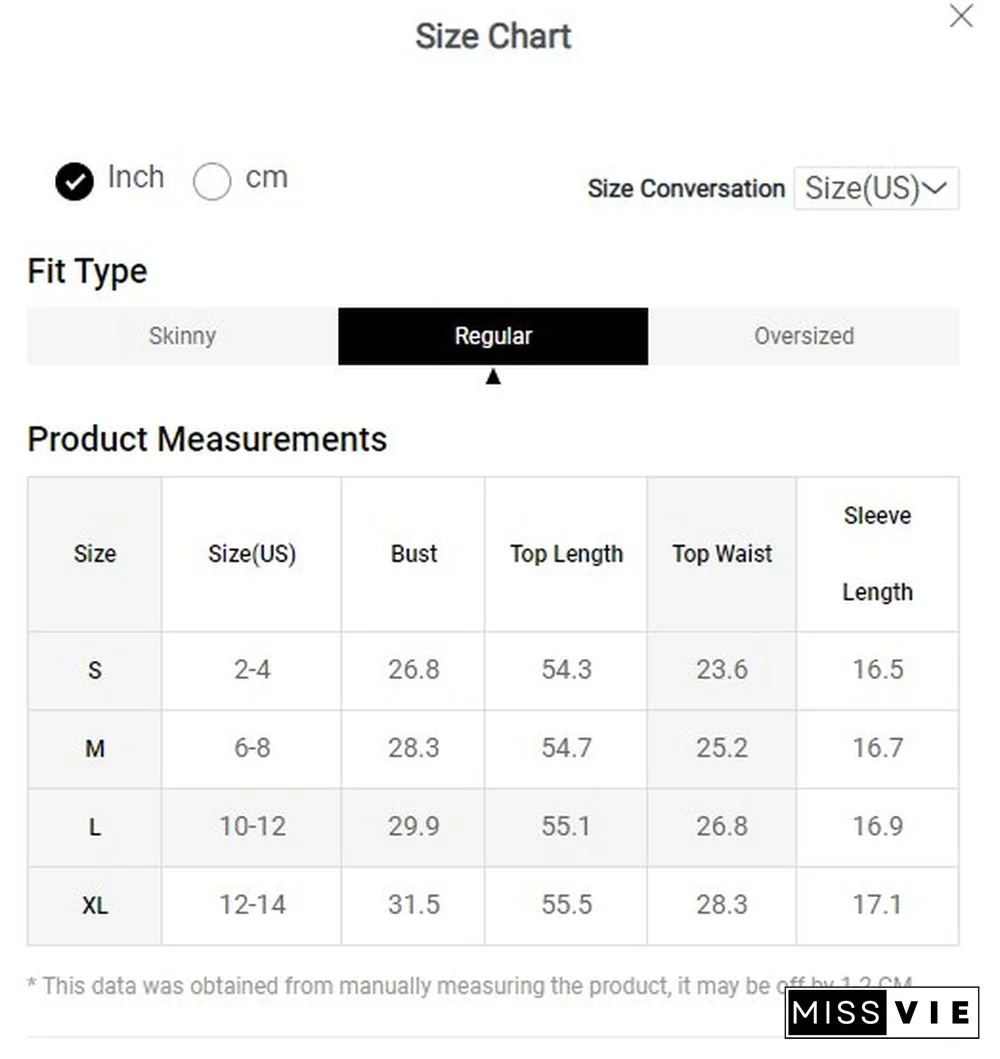Image resolution: width=1000 pixels, height=1059 pixels.
Task: Click the Size Conversation label
Action: pos(686,189)
